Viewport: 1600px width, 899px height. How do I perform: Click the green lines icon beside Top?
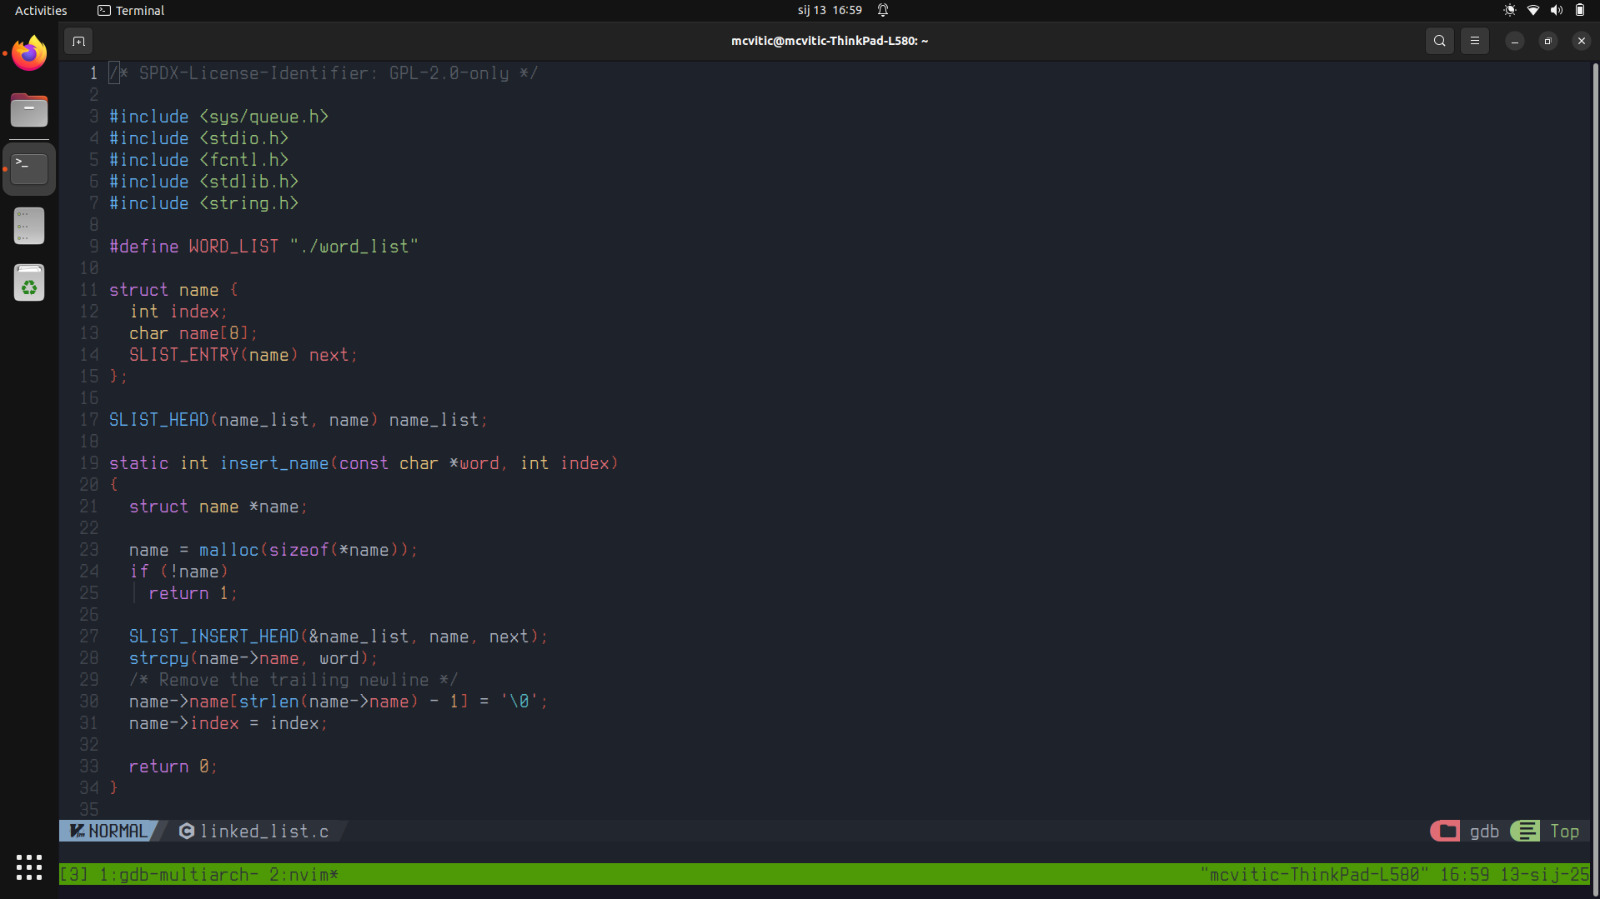click(x=1525, y=831)
